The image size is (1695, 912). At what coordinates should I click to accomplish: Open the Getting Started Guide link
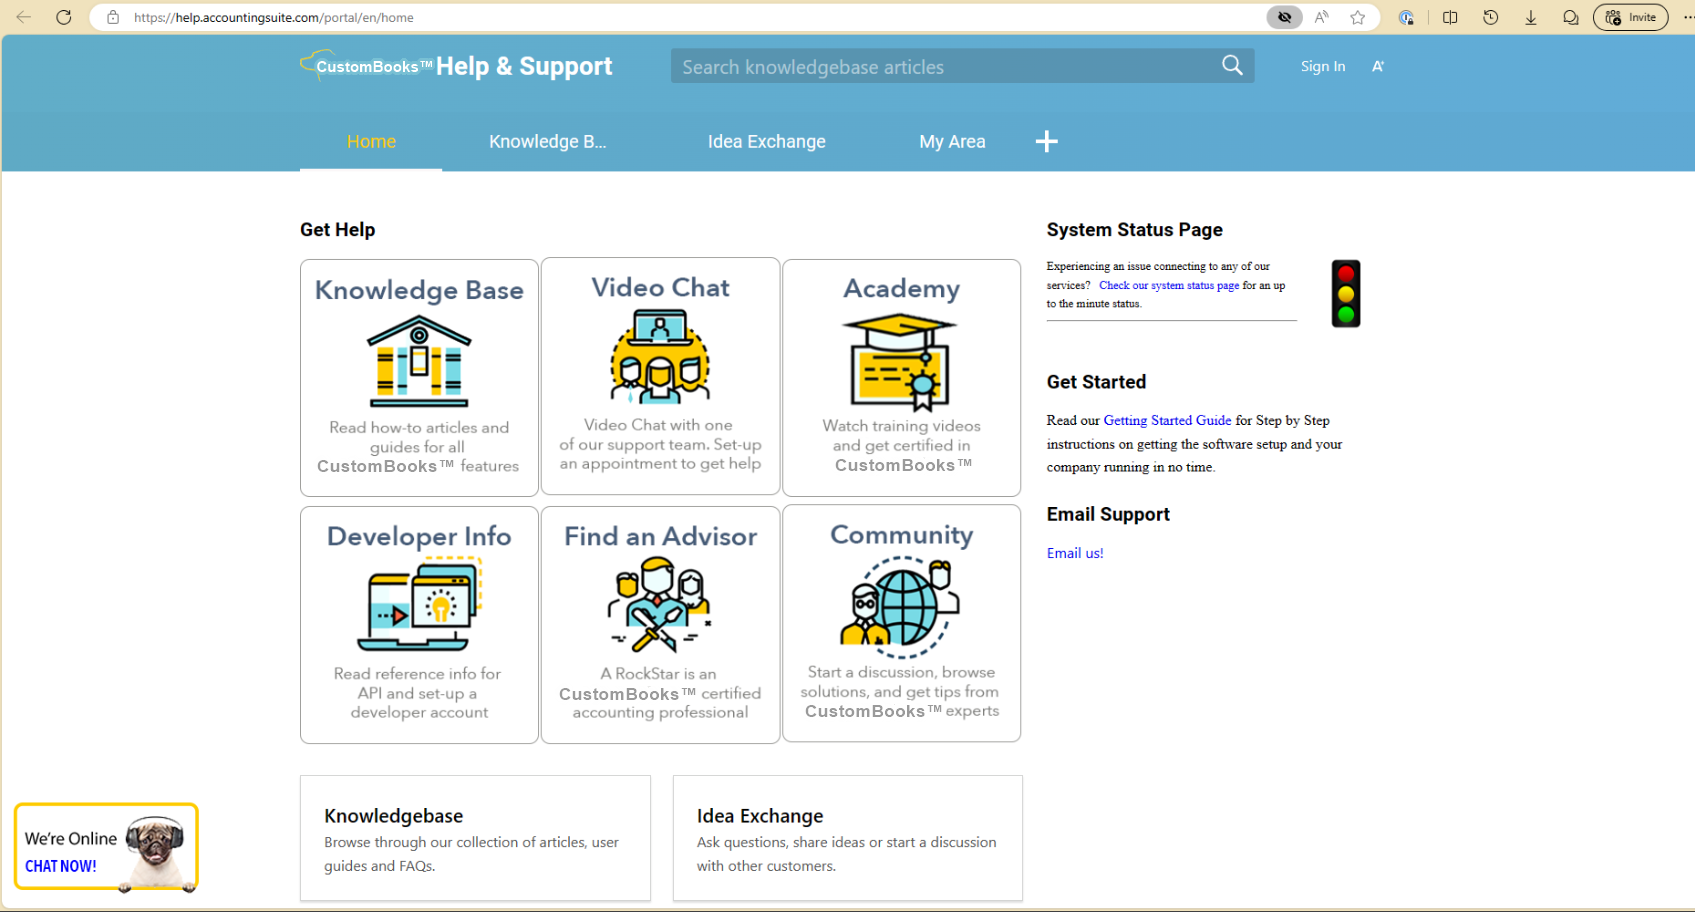tap(1167, 421)
